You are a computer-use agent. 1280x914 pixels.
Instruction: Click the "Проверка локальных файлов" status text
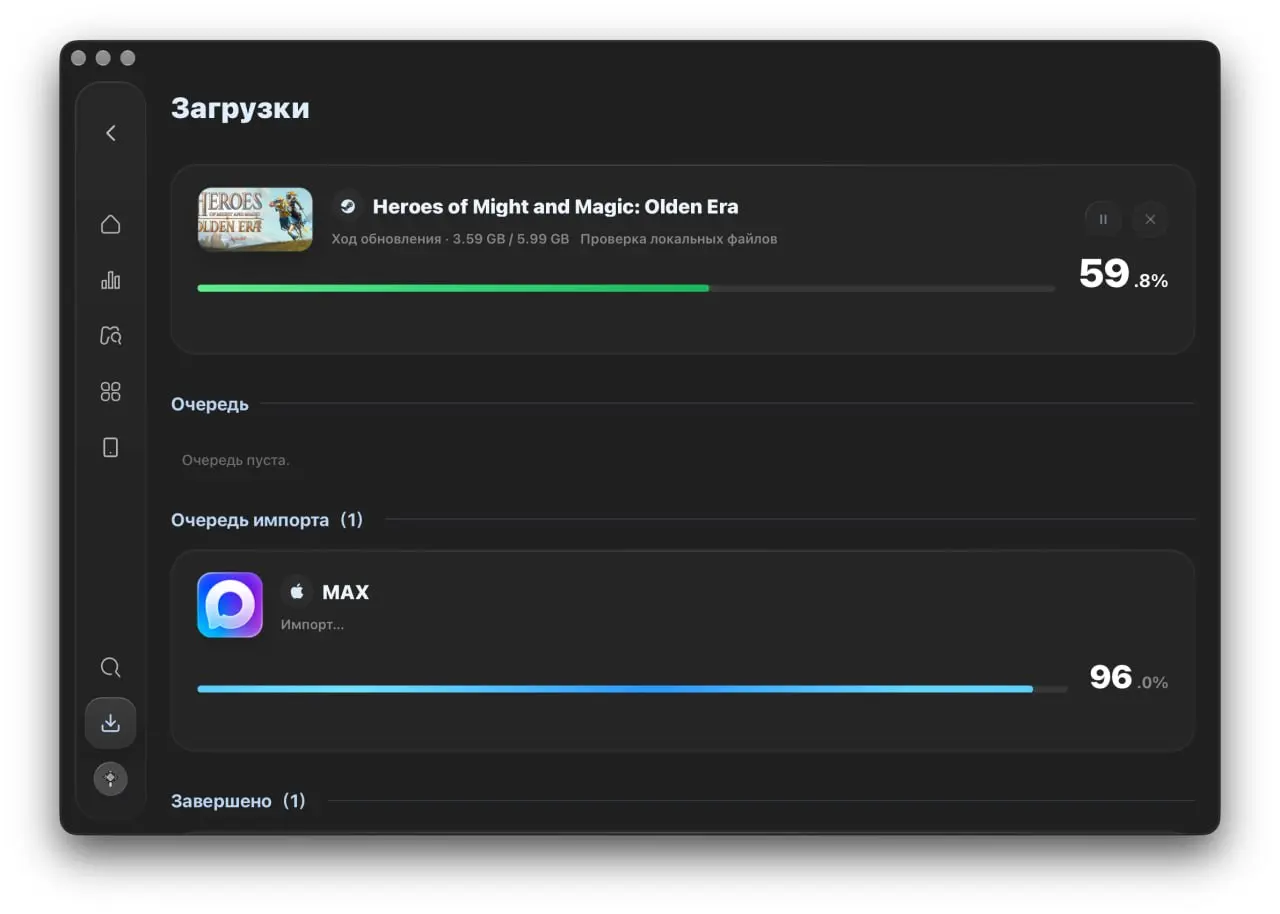click(679, 239)
